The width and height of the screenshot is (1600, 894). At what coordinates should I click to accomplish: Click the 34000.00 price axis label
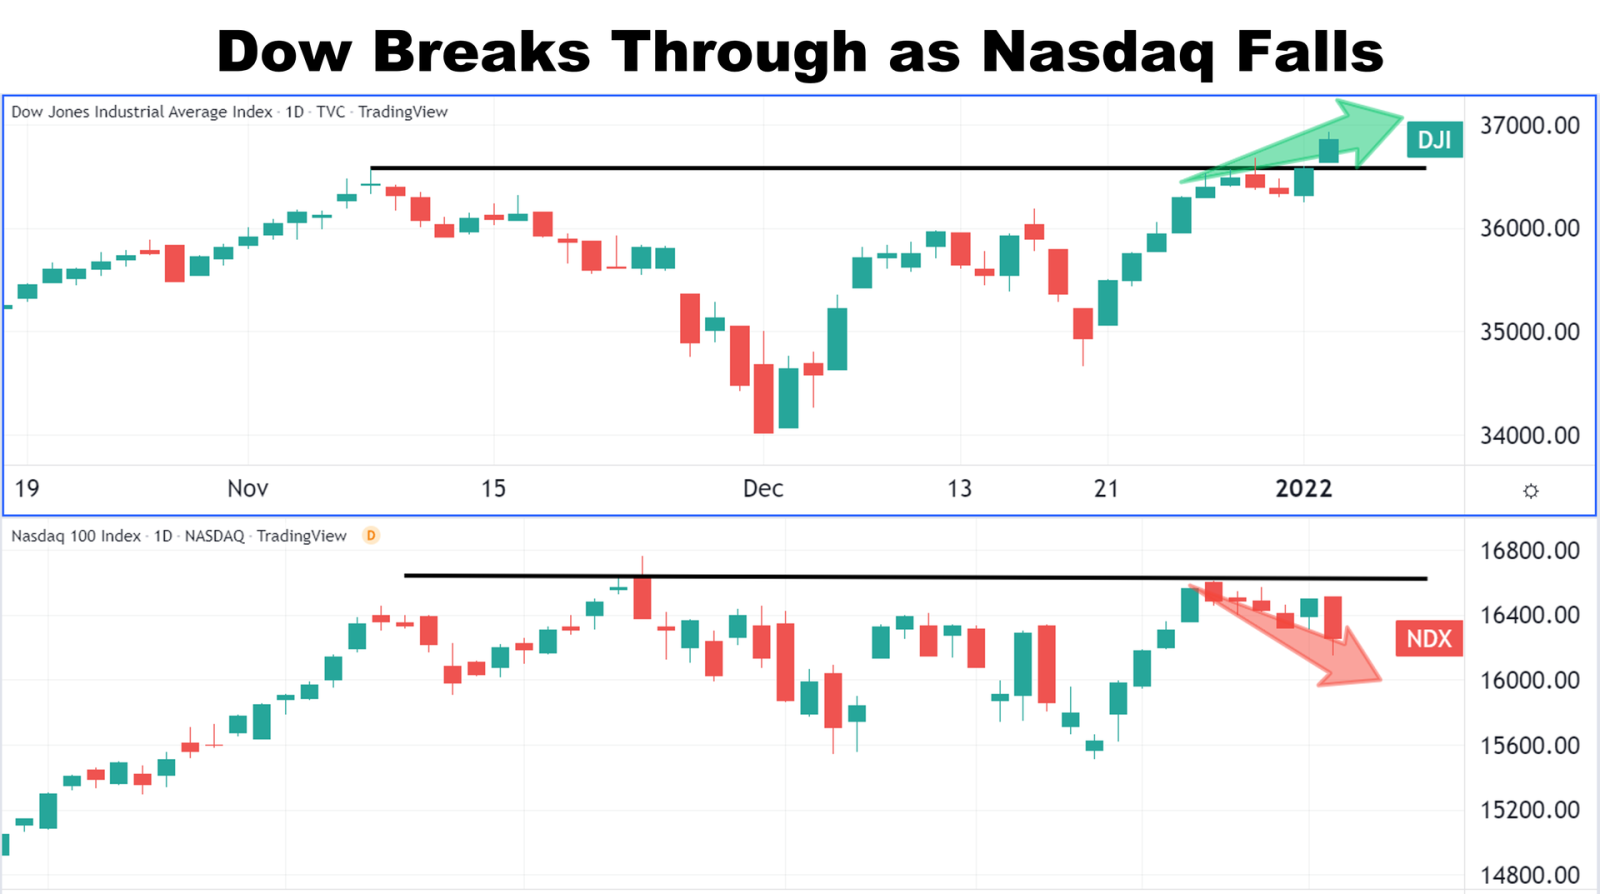(x=1530, y=436)
